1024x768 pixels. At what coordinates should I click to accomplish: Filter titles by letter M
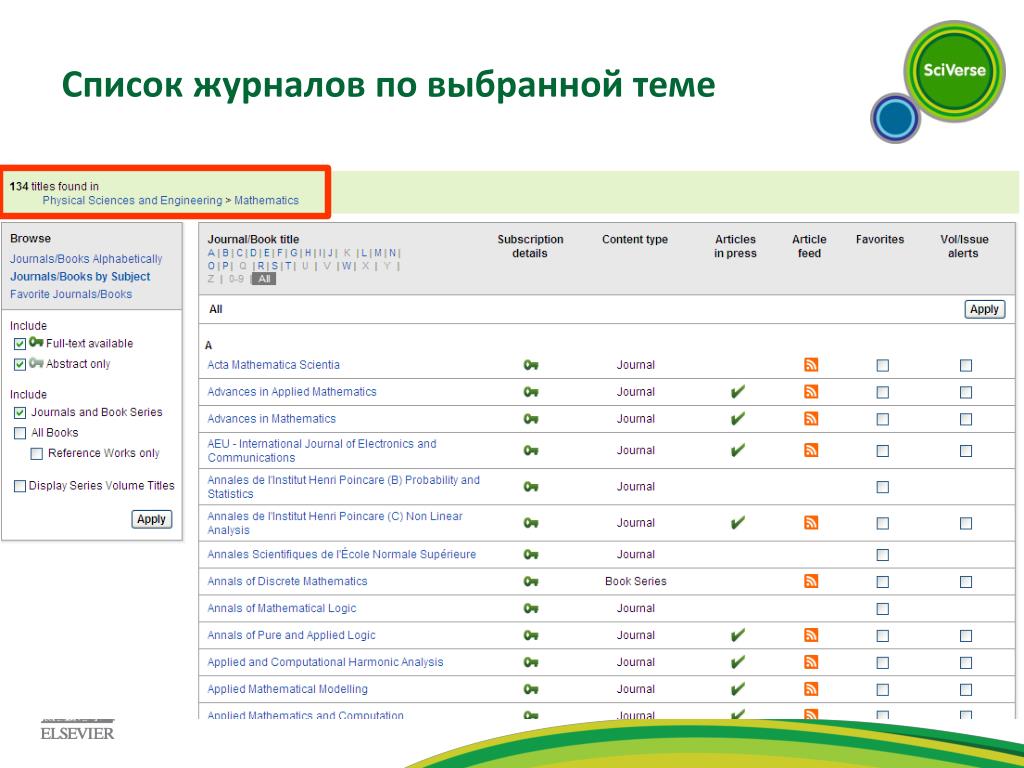pos(378,253)
